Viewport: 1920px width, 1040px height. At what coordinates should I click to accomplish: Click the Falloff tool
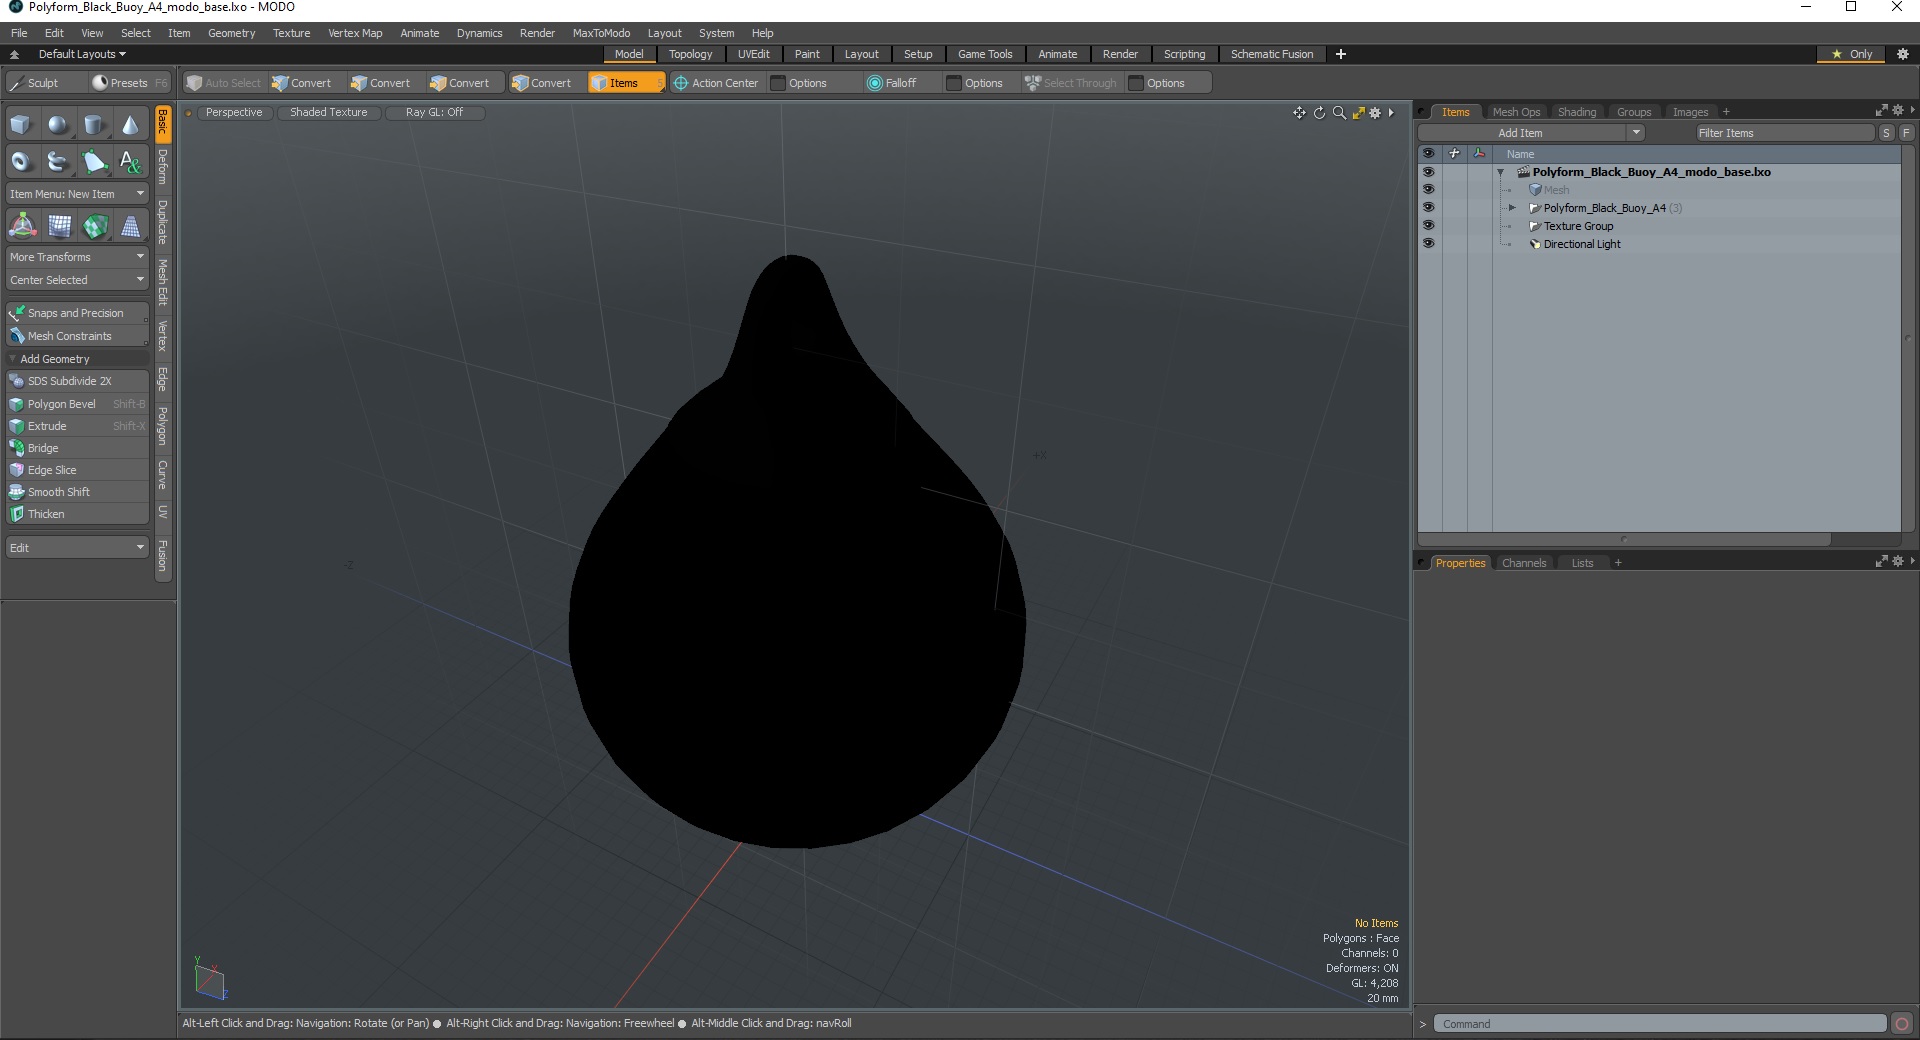point(892,83)
